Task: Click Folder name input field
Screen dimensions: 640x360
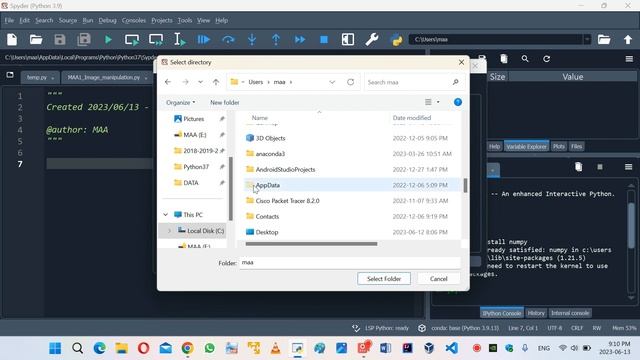Action: point(350,262)
